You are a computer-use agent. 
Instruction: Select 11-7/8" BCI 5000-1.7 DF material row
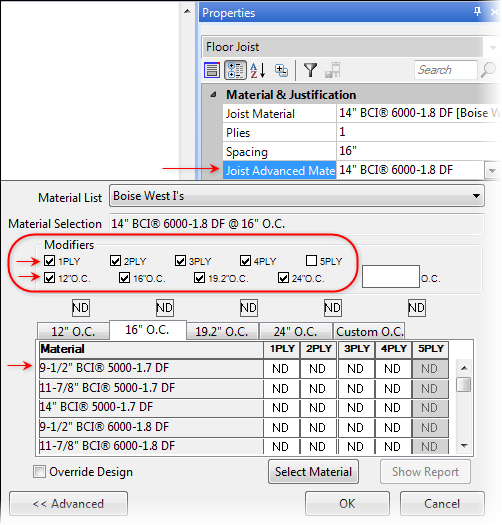(x=151, y=388)
